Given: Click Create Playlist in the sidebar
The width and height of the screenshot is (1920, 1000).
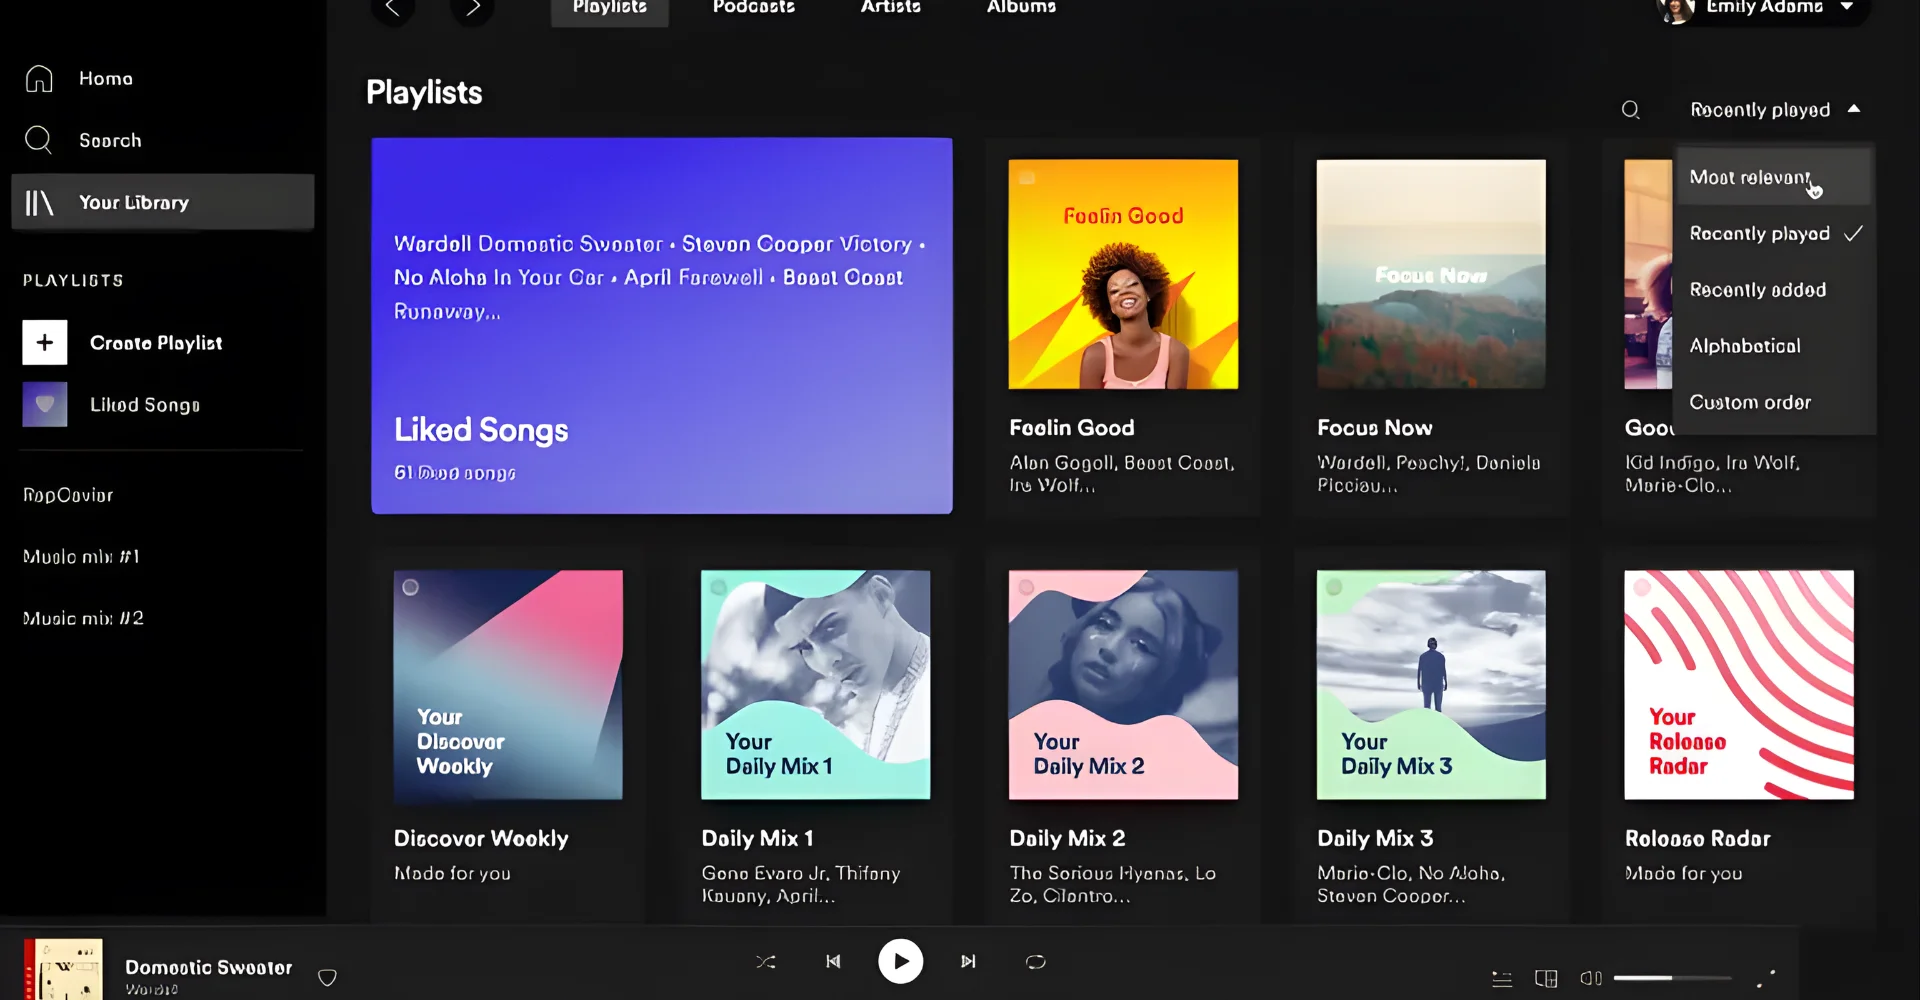Looking at the screenshot, I should [x=156, y=342].
